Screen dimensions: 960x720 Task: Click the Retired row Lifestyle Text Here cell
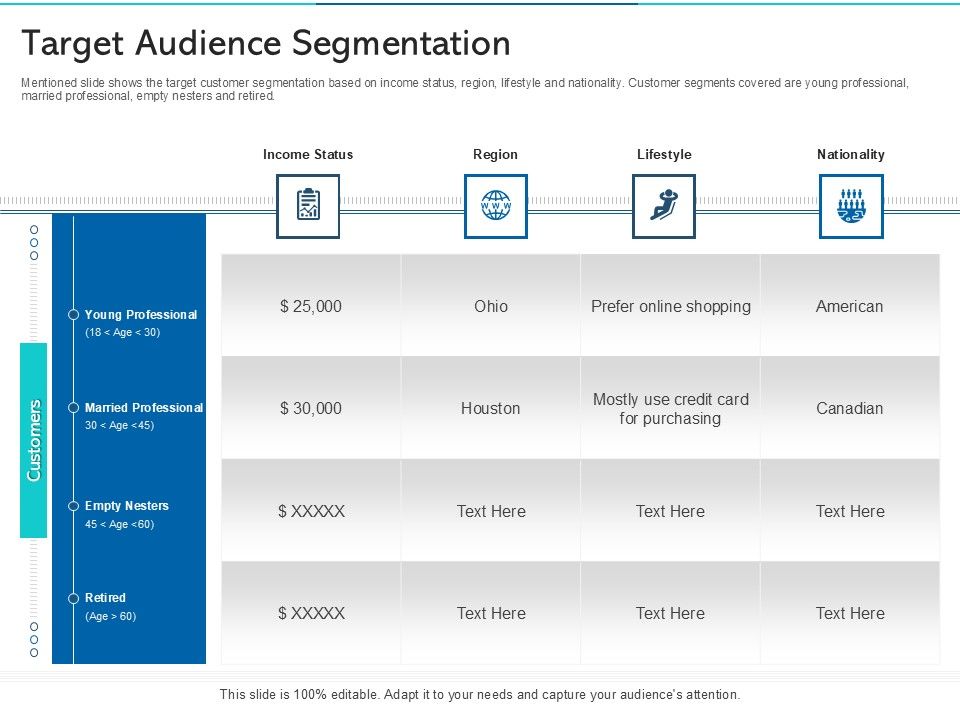coord(670,613)
